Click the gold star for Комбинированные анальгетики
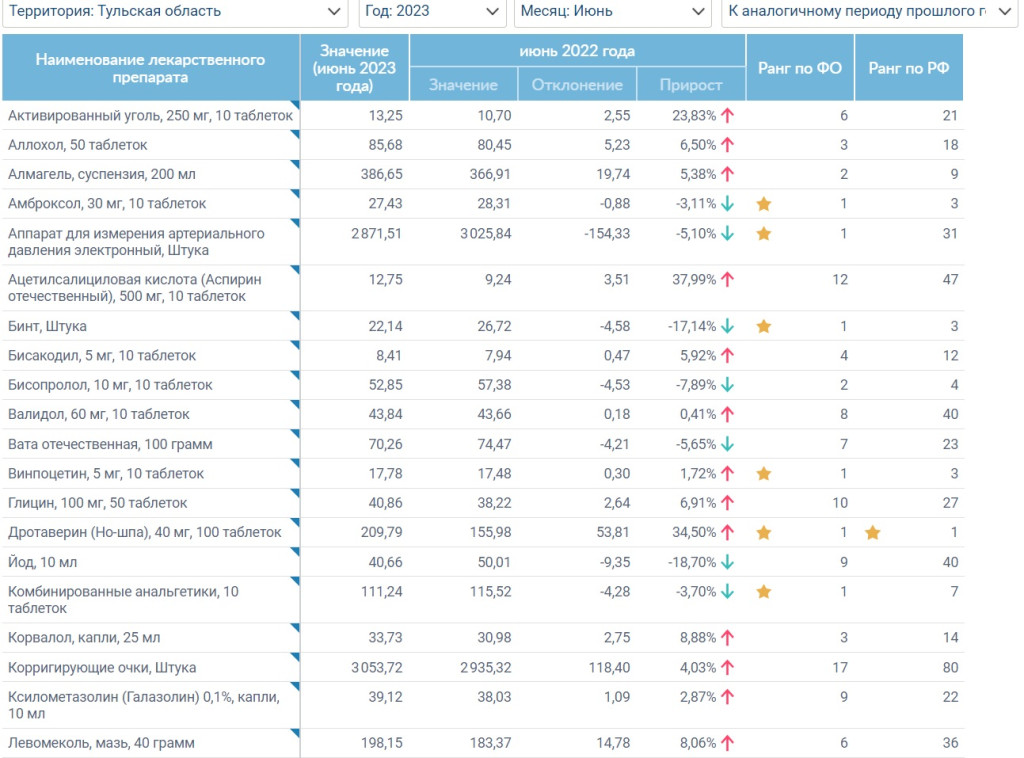Screen dimensions: 1024x758 (764, 592)
